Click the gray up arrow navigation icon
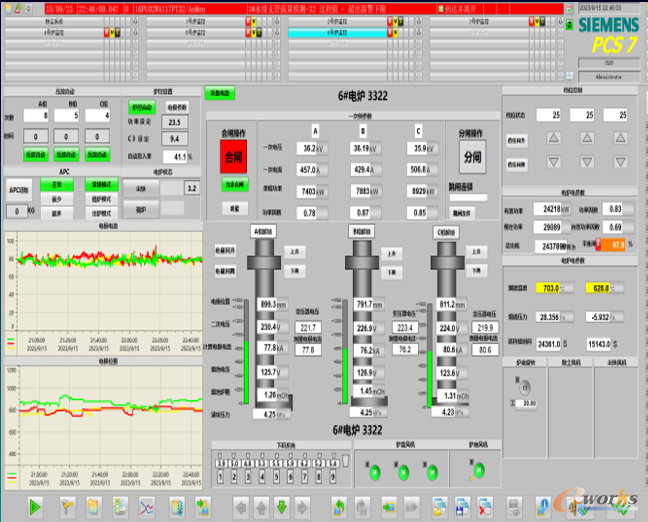This screenshot has width=648, height=522. (x=262, y=507)
